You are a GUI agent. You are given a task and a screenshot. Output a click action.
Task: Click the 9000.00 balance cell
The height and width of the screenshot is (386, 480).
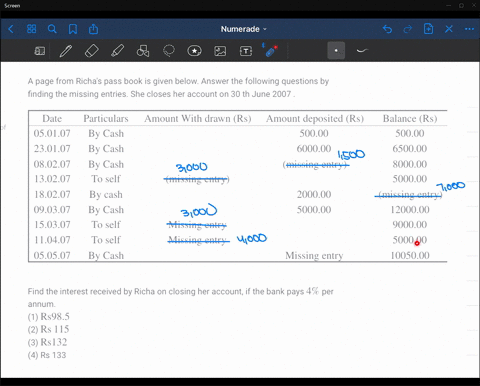pyautogui.click(x=410, y=225)
